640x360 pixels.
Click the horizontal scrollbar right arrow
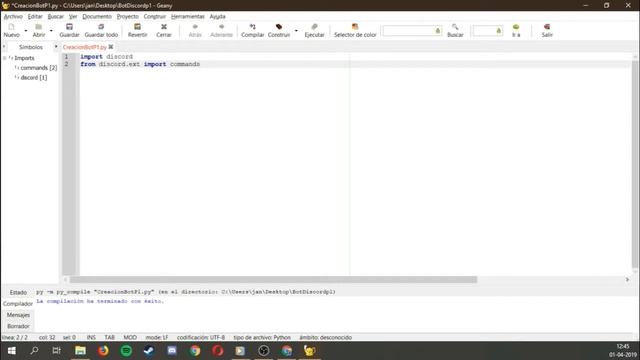click(x=627, y=280)
